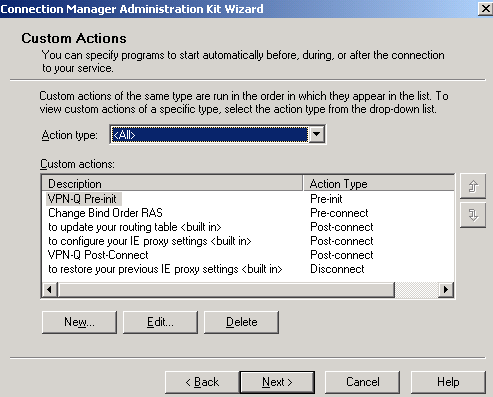This screenshot has height=397, width=493.
Task: Delete the selected custom action
Action: click(241, 322)
